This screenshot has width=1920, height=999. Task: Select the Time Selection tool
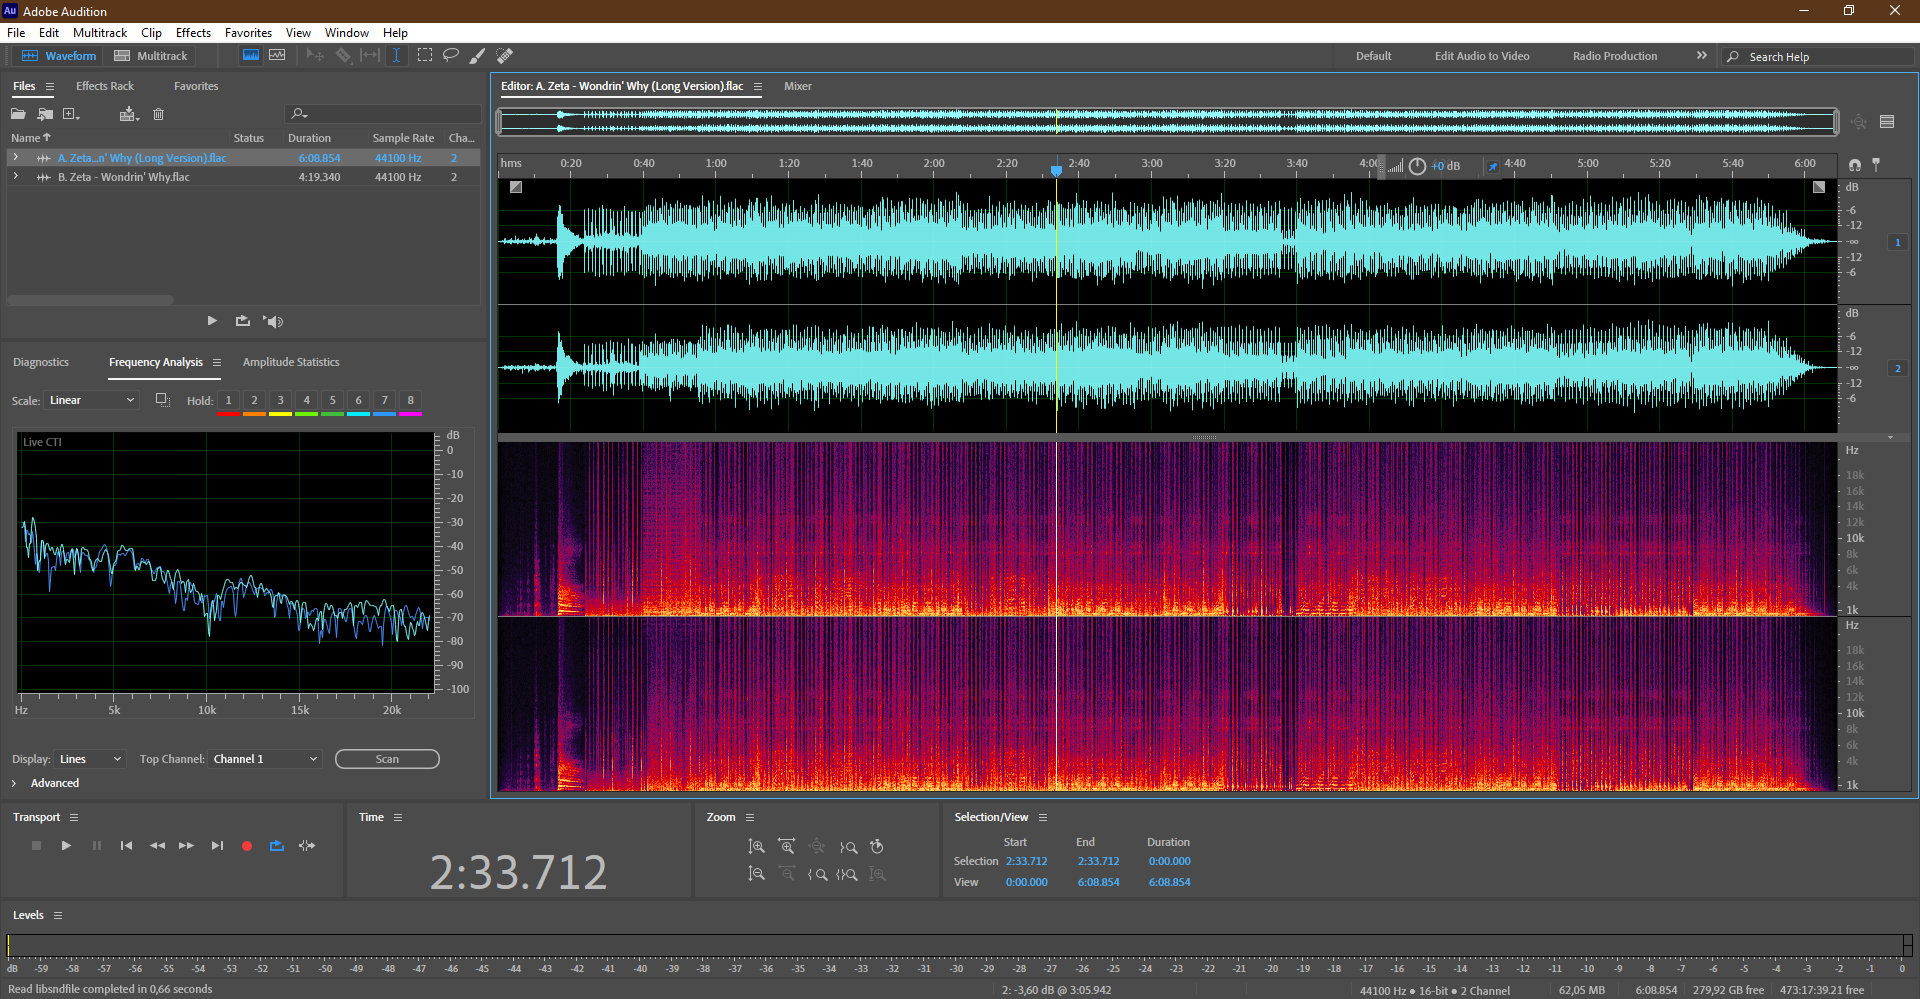(x=396, y=56)
